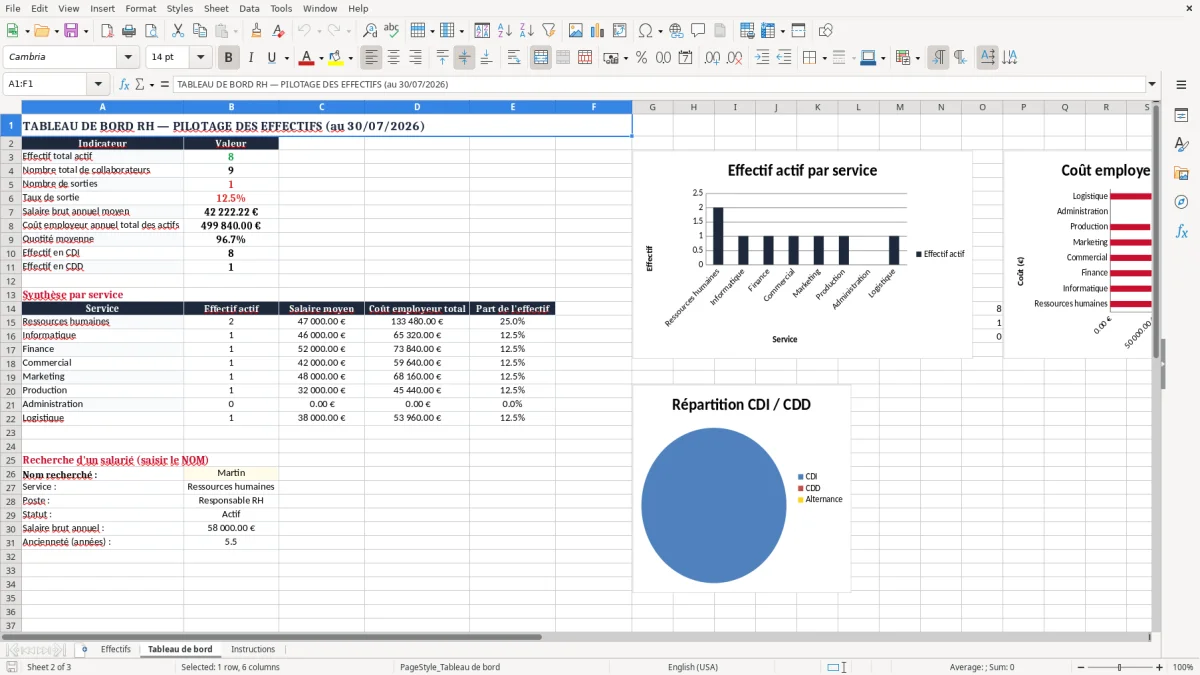Open Find & Replace

pyautogui.click(x=370, y=31)
